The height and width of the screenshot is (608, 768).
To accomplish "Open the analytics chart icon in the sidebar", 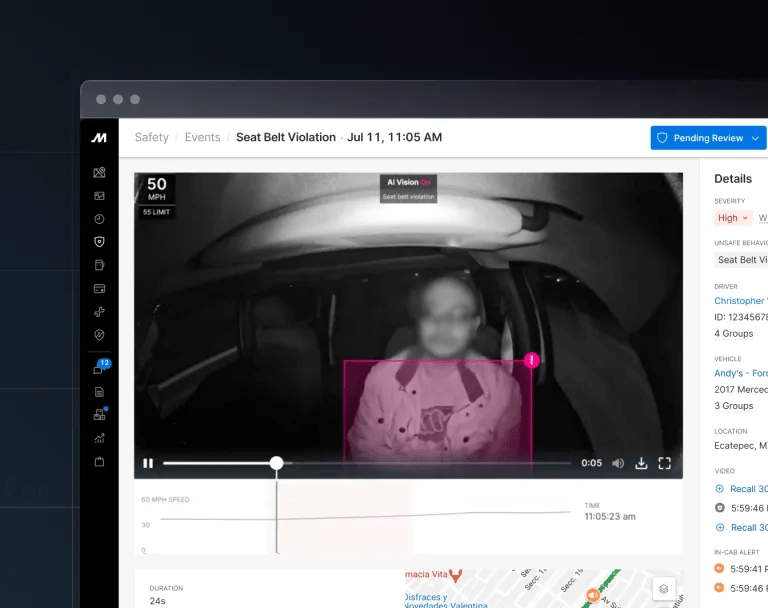I will (x=99, y=438).
